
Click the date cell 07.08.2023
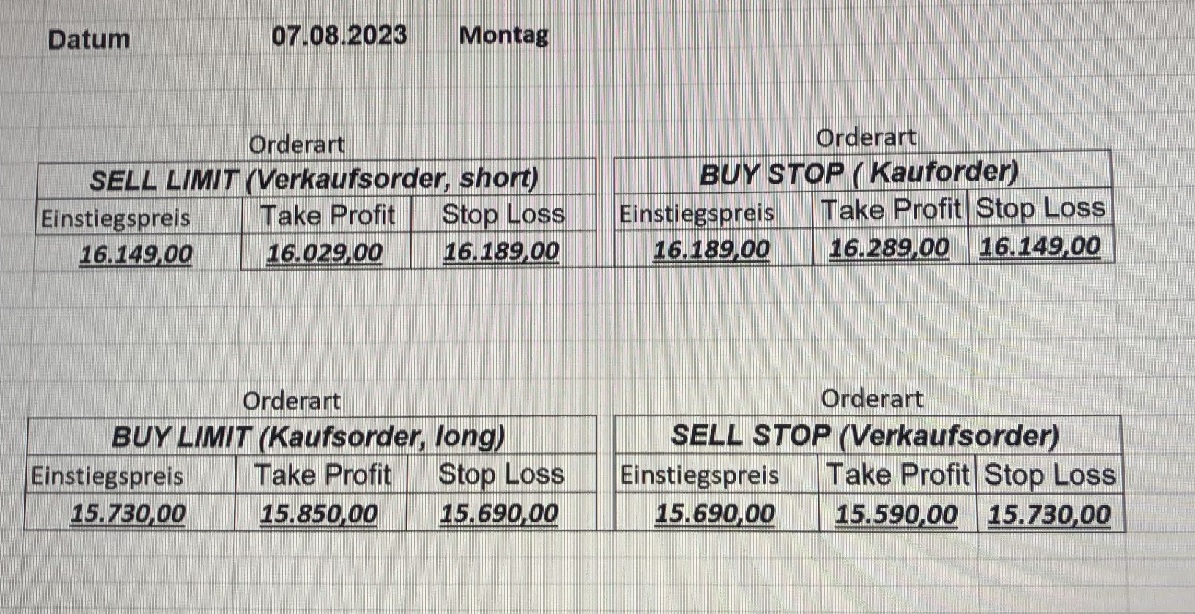click(x=339, y=36)
